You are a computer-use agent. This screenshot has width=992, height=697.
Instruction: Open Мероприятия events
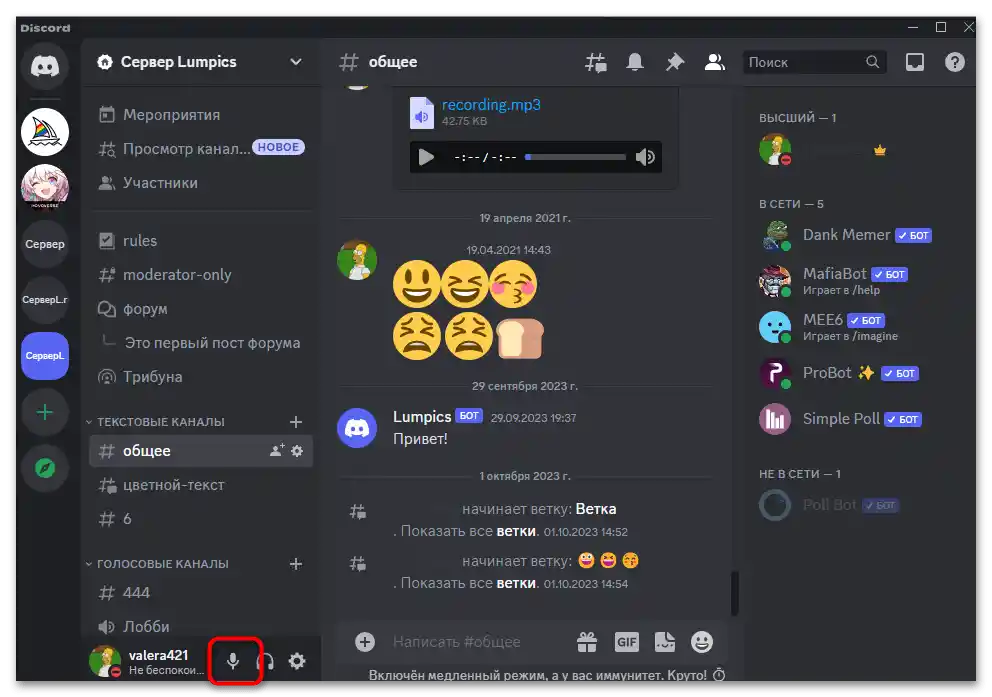201,115
